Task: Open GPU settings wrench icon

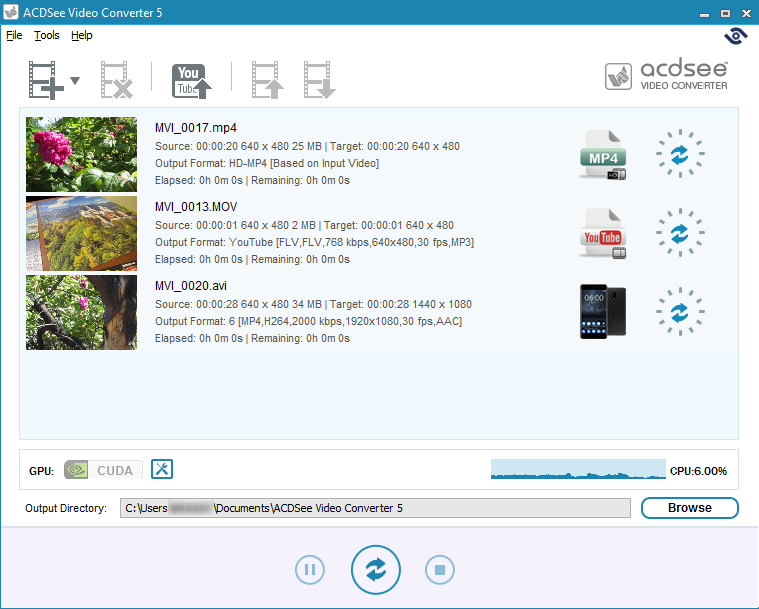Action: [162, 469]
